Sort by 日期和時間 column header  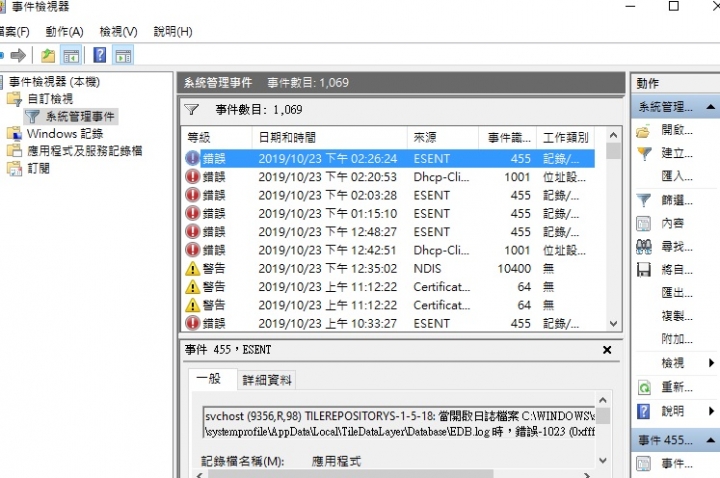[330, 137]
